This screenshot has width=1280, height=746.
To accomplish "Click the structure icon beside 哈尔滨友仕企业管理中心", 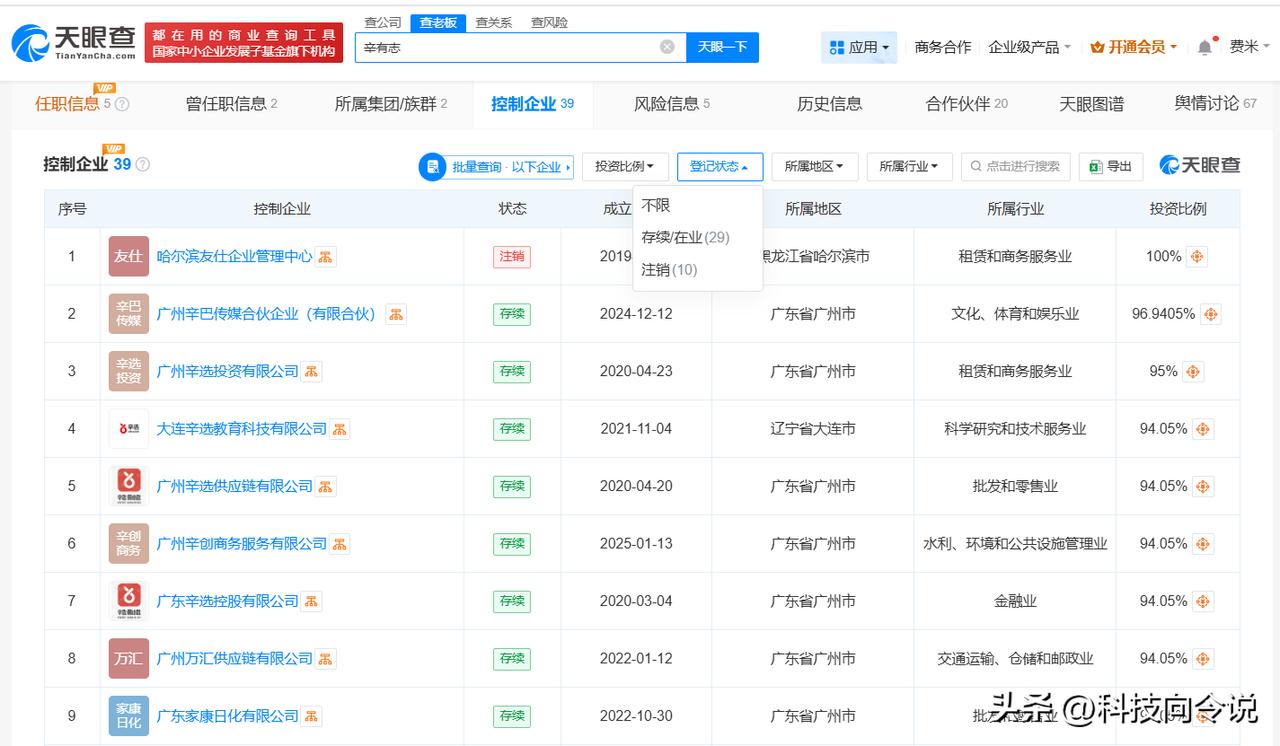I will (x=326, y=257).
